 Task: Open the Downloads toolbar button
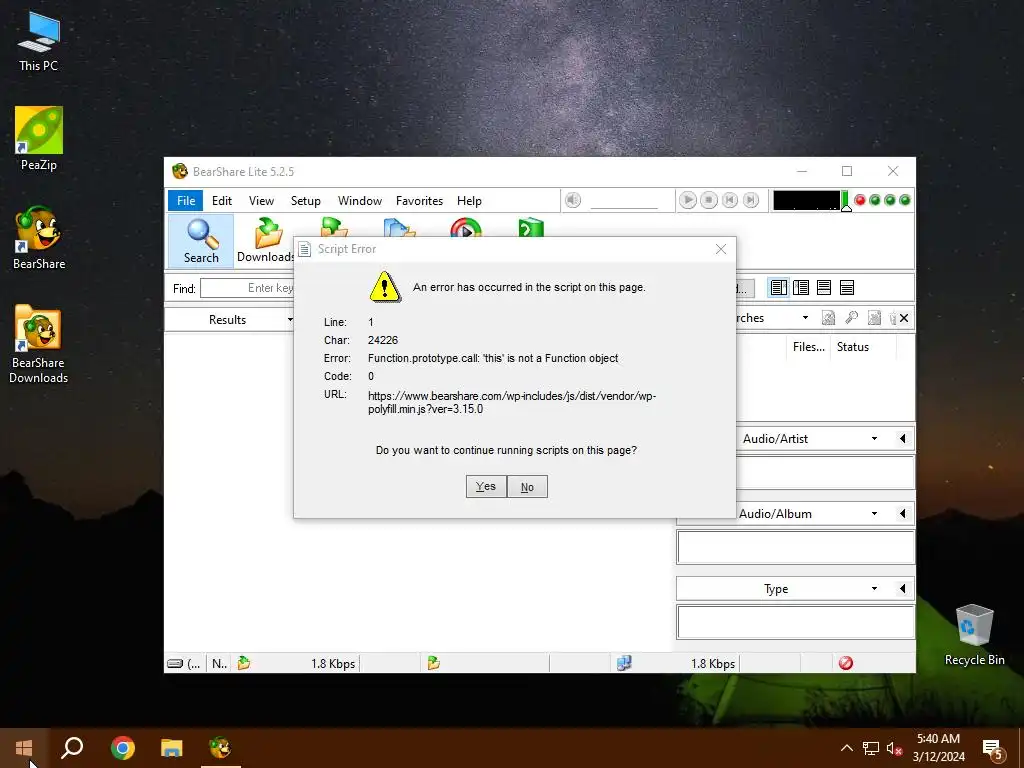click(266, 242)
